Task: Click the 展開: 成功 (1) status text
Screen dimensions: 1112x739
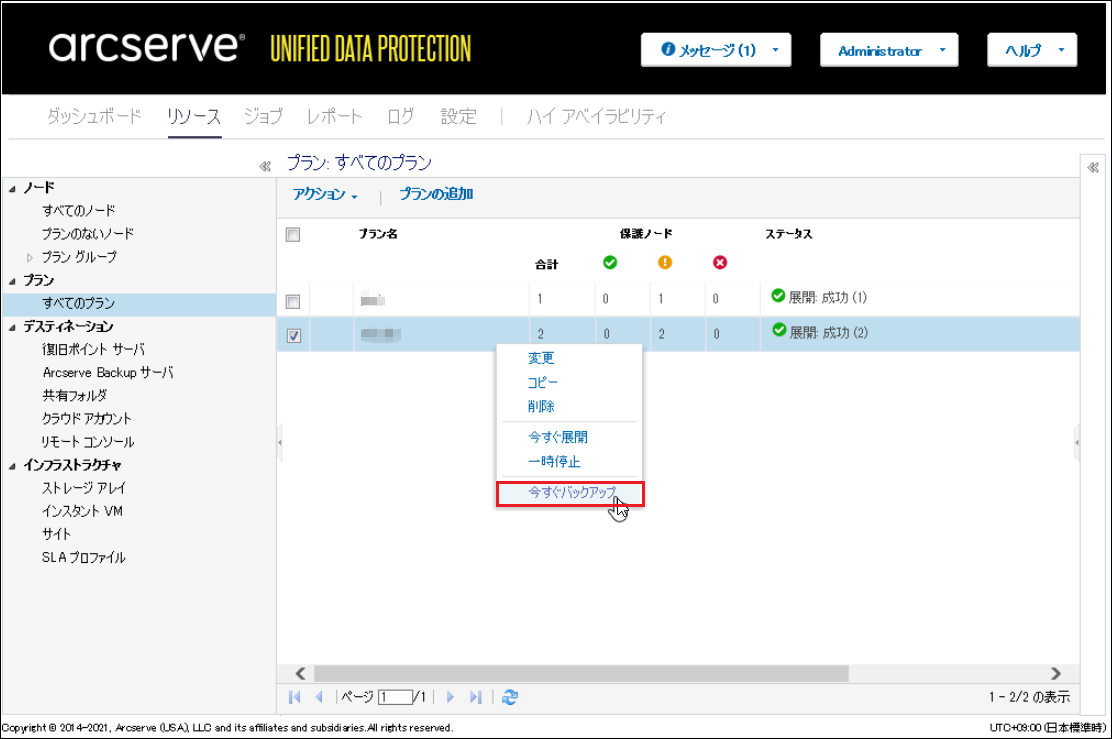Action: click(828, 298)
